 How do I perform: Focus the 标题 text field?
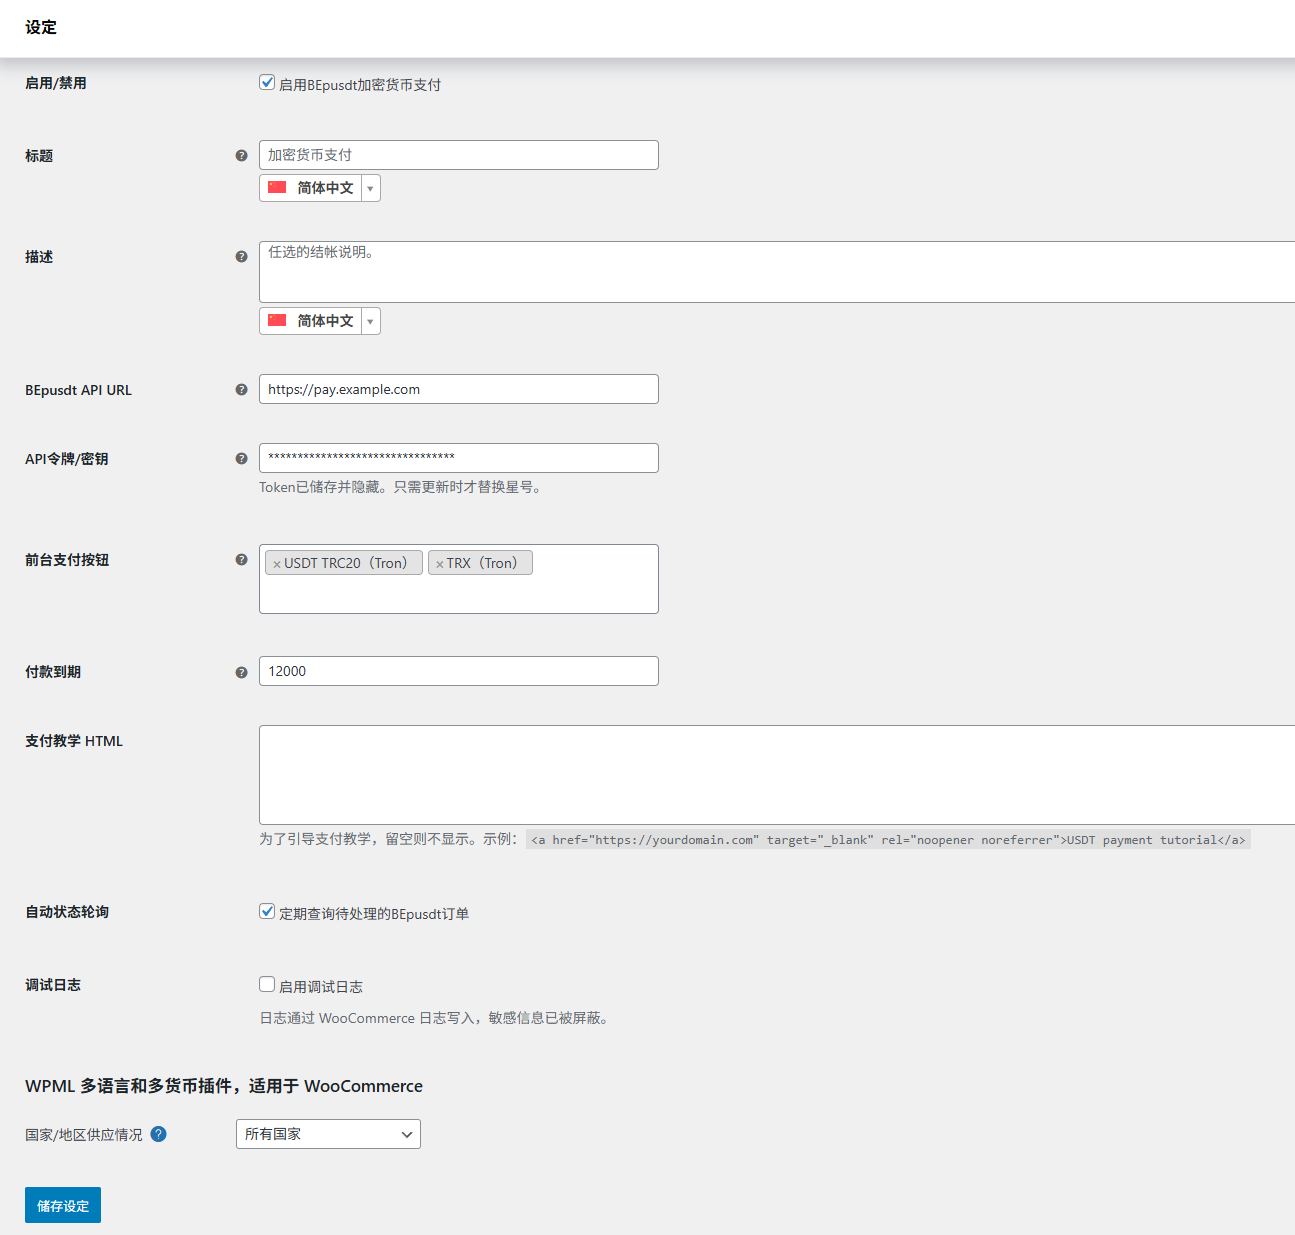click(459, 155)
